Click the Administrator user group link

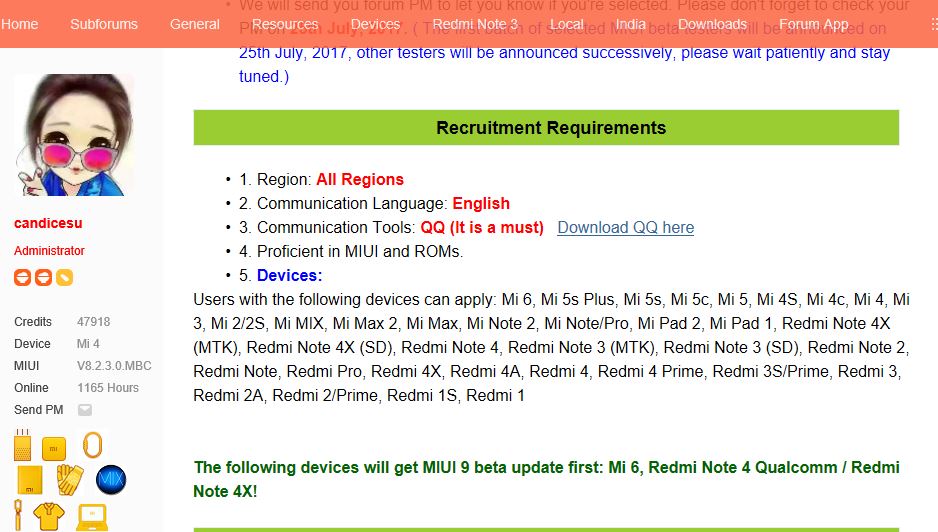tap(49, 251)
